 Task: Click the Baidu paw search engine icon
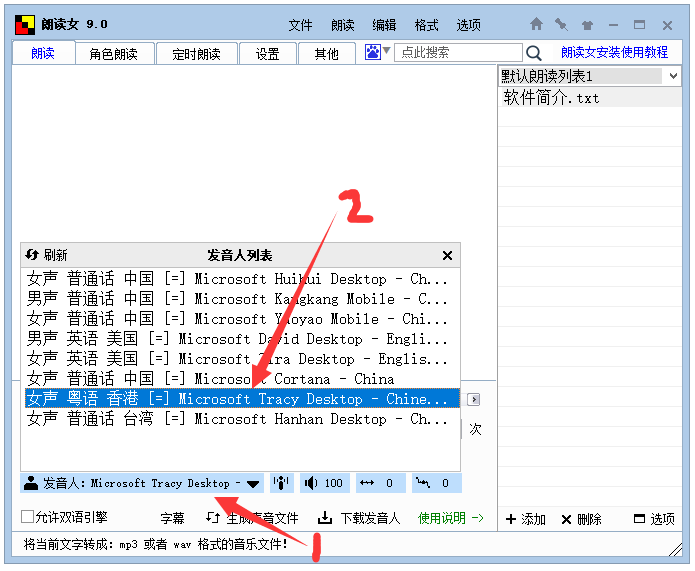coord(372,52)
